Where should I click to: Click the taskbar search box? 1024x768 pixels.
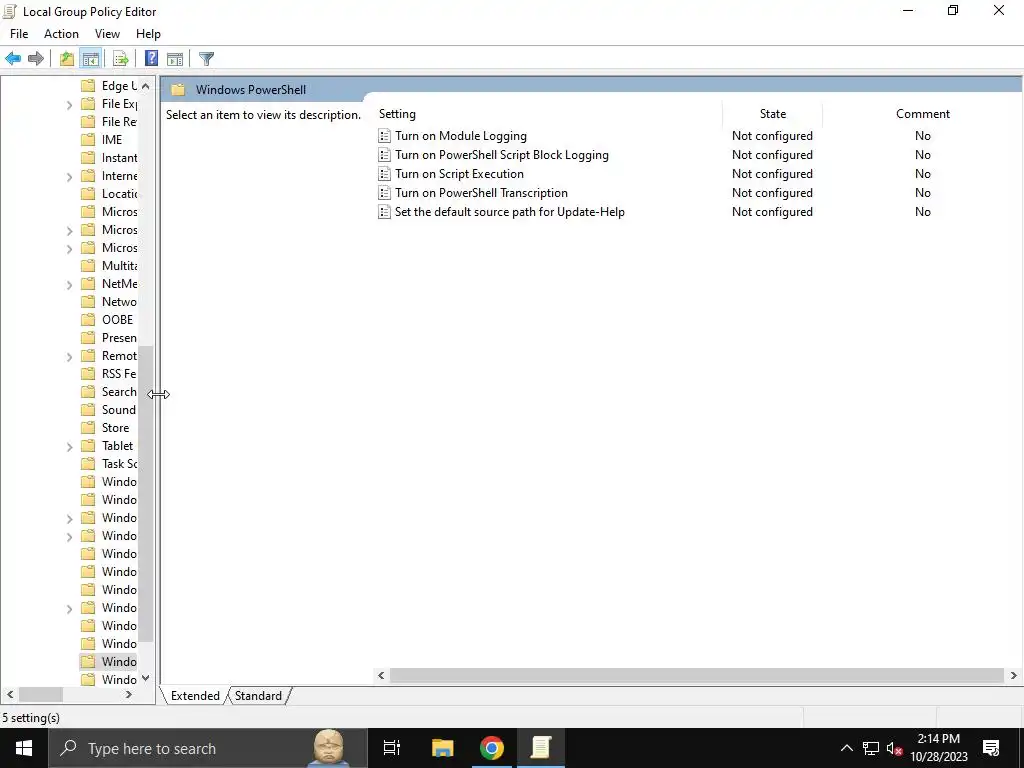point(208,748)
